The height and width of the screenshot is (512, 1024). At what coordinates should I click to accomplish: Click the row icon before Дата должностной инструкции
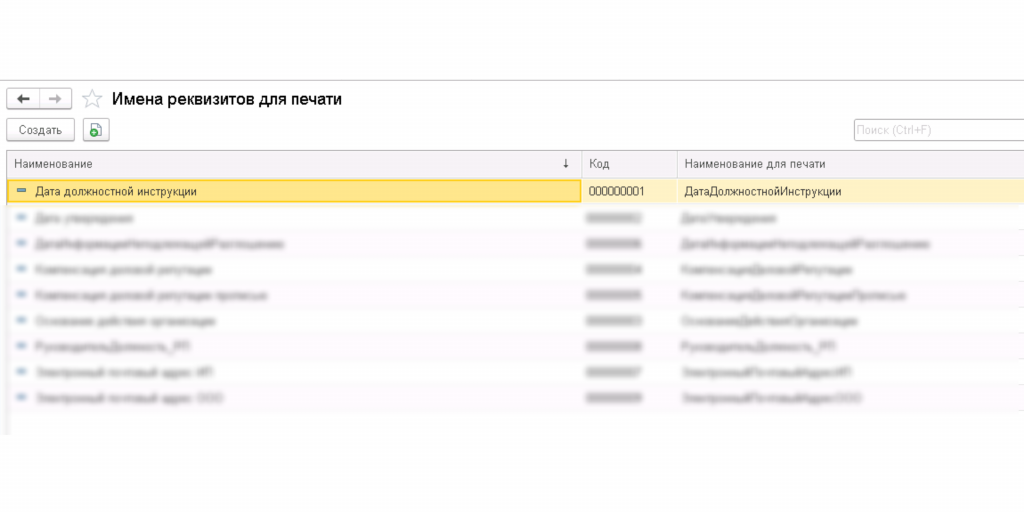[x=22, y=191]
